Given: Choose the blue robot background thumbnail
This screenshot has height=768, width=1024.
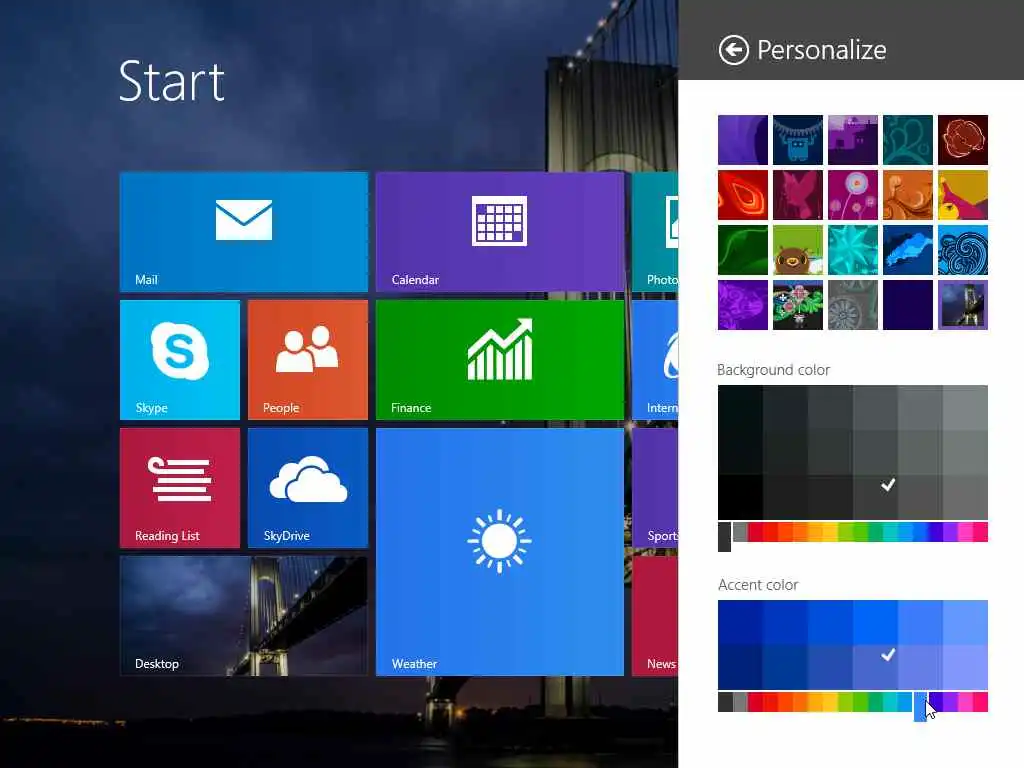Looking at the screenshot, I should coord(798,140).
